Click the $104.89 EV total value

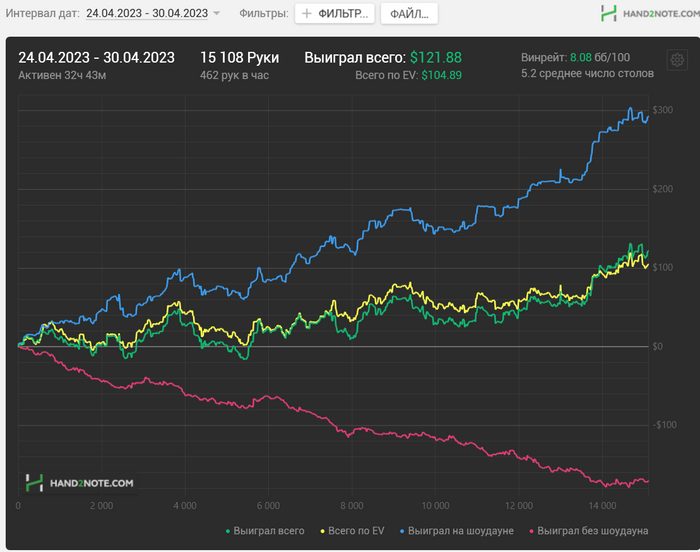442,75
